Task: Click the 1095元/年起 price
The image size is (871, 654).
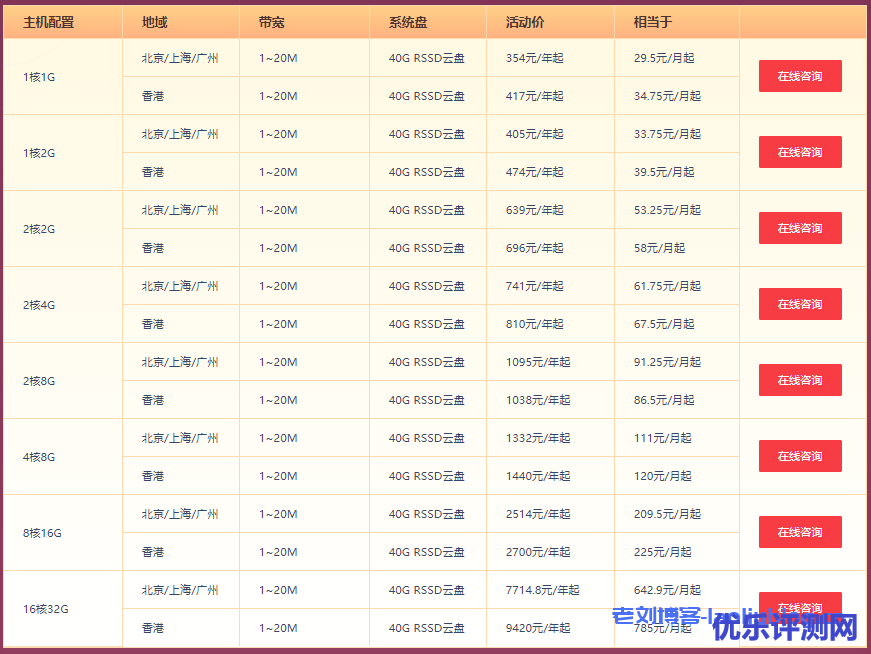Action: [538, 362]
